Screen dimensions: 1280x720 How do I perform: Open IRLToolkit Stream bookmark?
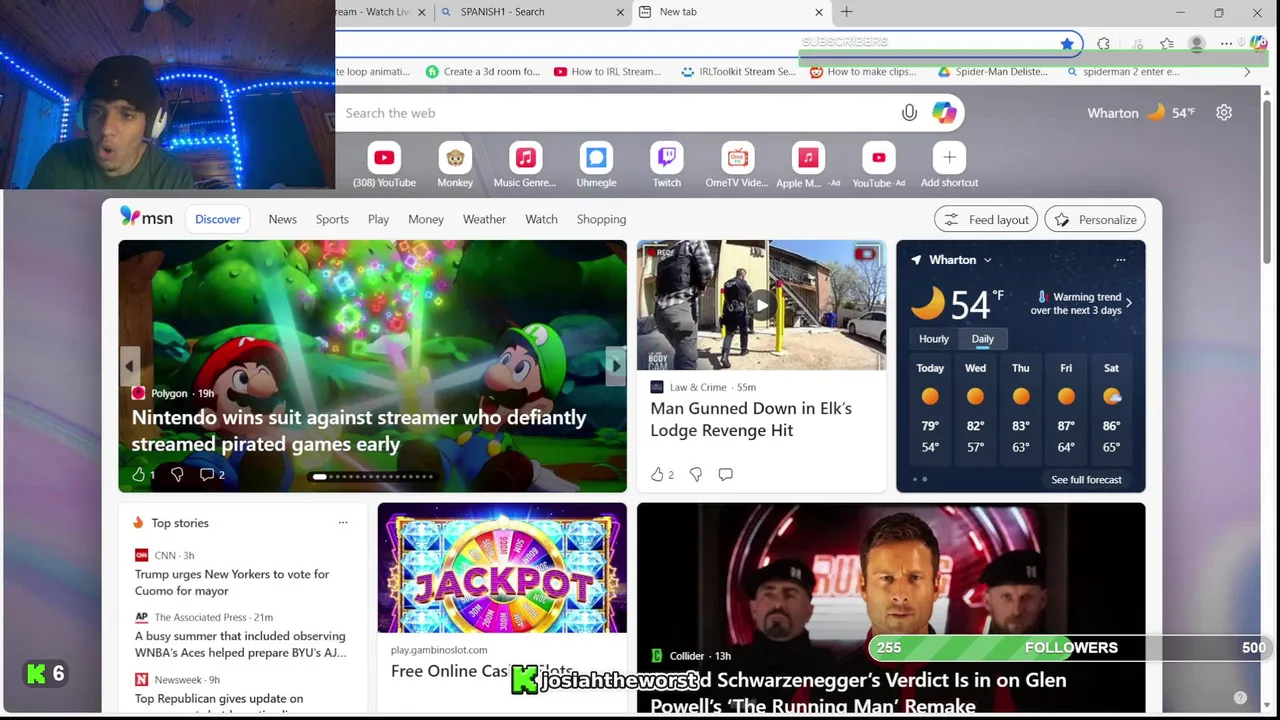[x=738, y=72]
